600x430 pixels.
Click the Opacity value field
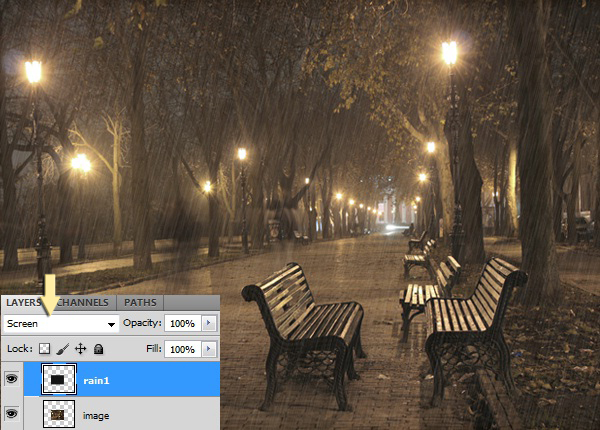183,324
